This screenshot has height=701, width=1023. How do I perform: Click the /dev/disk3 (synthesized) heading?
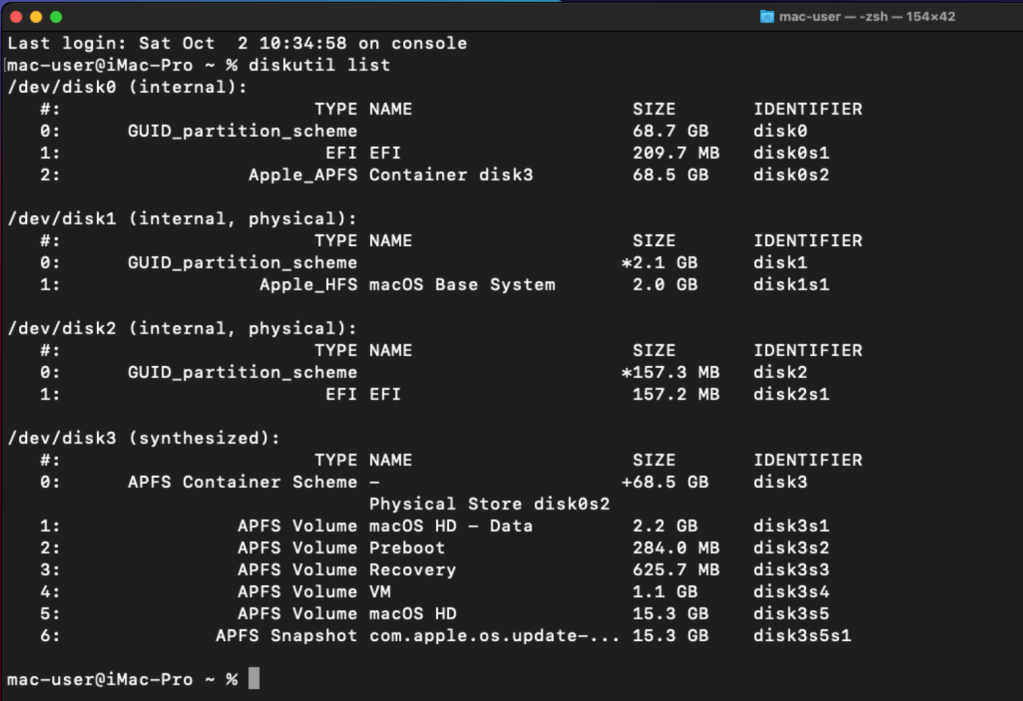click(x=143, y=438)
